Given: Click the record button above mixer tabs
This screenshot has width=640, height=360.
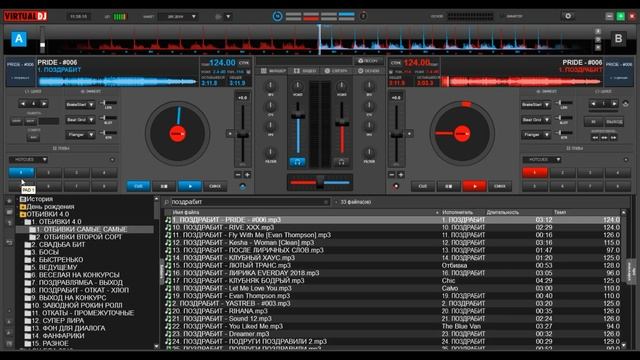Looking at the screenshot, I should coord(368,61).
